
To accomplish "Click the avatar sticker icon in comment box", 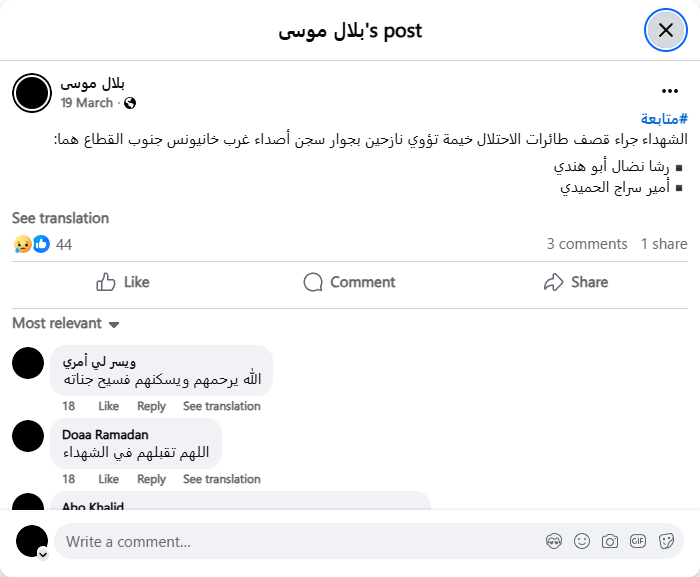I will [x=554, y=541].
